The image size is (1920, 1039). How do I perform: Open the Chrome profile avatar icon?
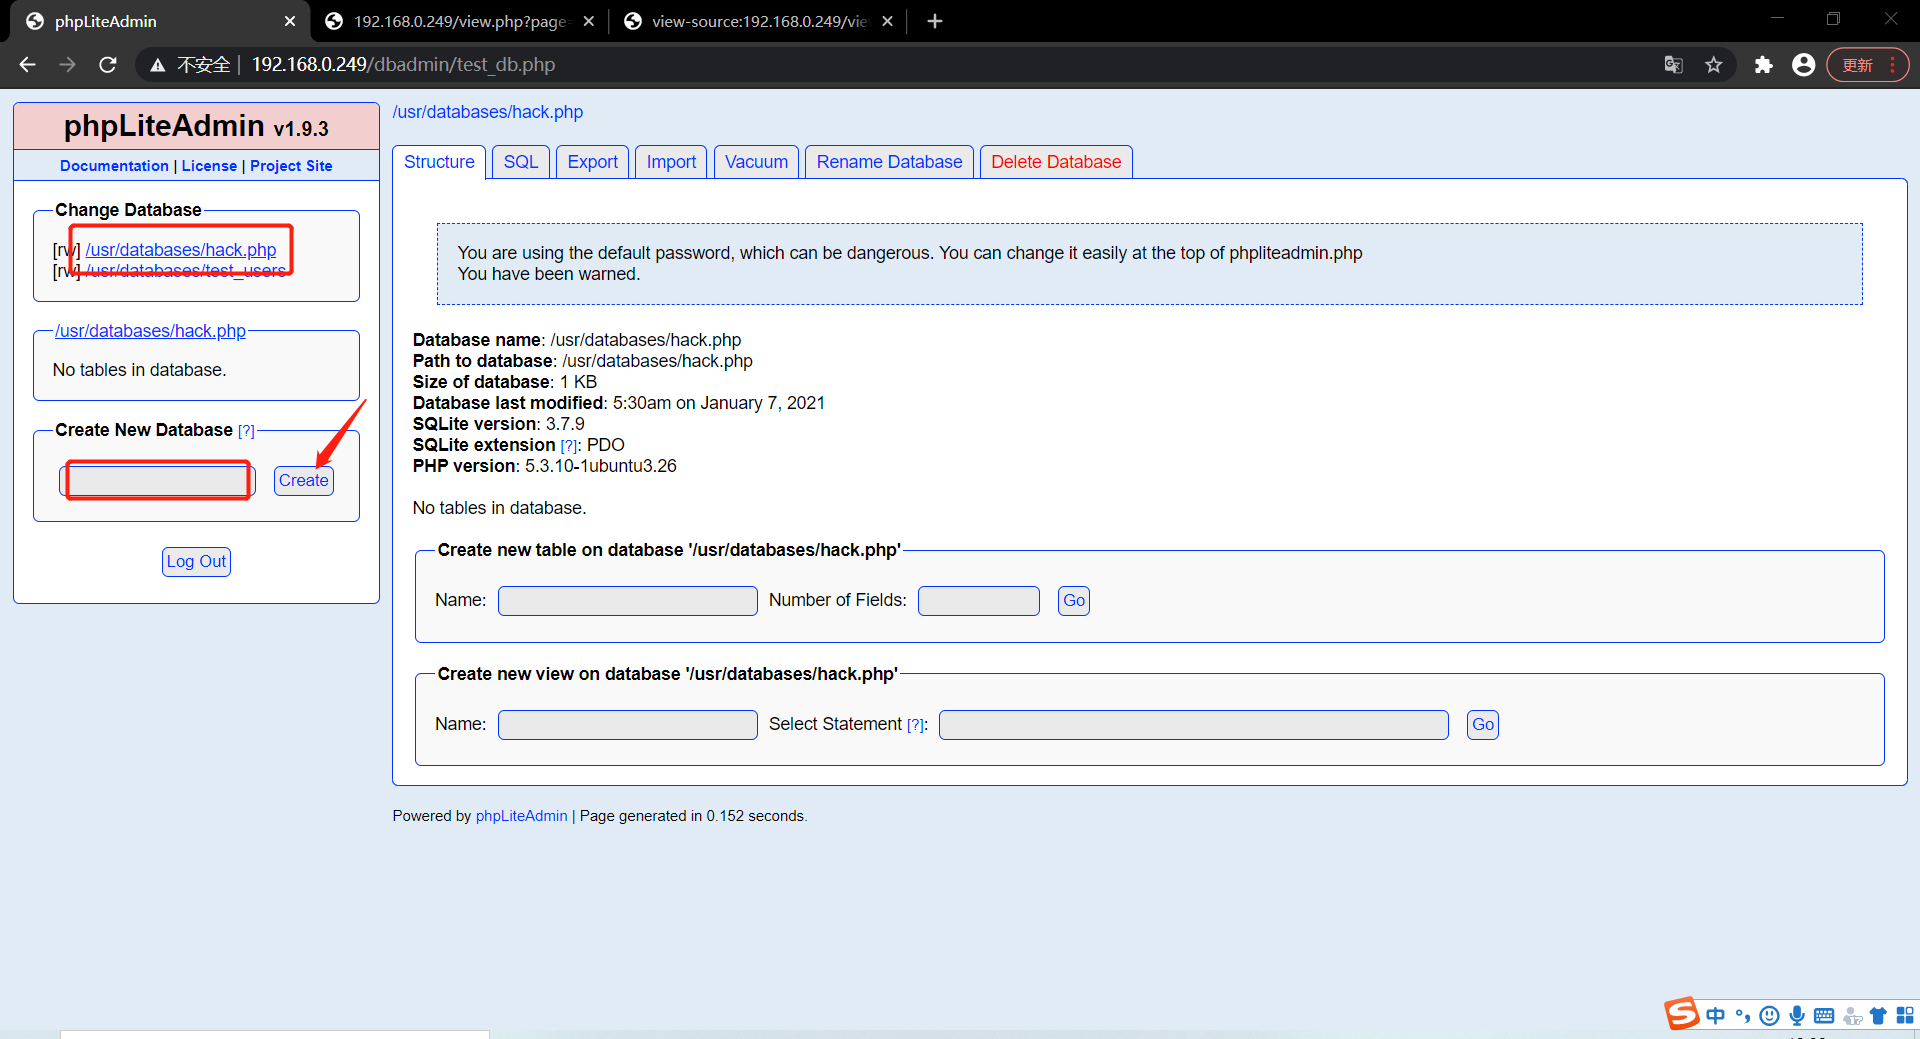(1803, 65)
